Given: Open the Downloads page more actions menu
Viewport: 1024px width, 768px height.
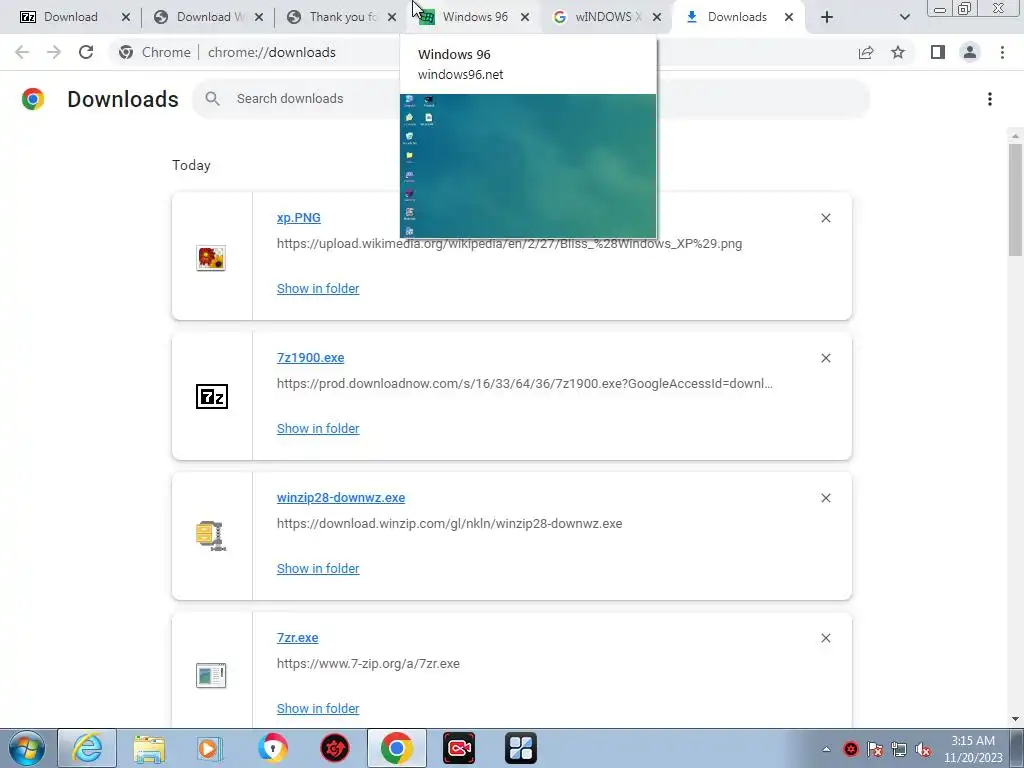Looking at the screenshot, I should 990,99.
